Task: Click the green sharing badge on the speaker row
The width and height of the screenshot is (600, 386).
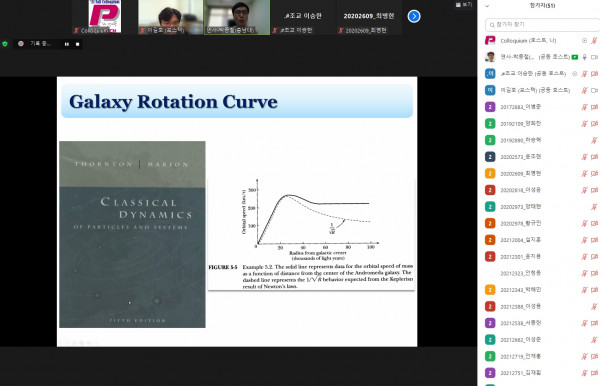Action: coord(575,57)
